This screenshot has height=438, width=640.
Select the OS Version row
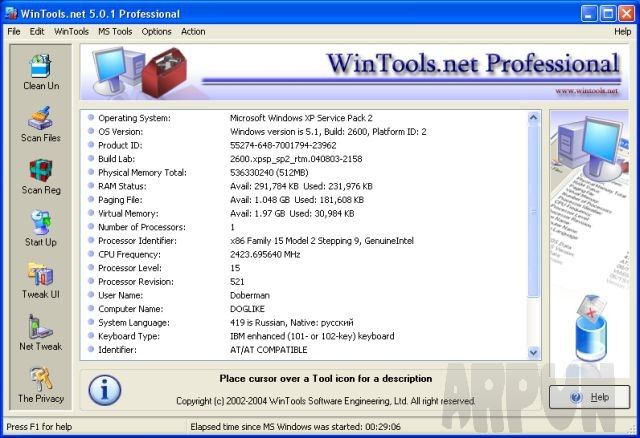[x=304, y=131]
